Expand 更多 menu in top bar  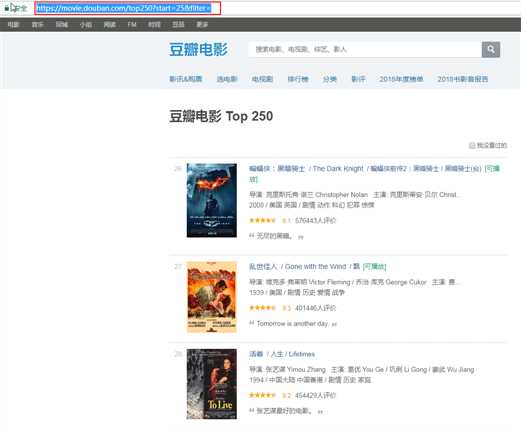202,25
